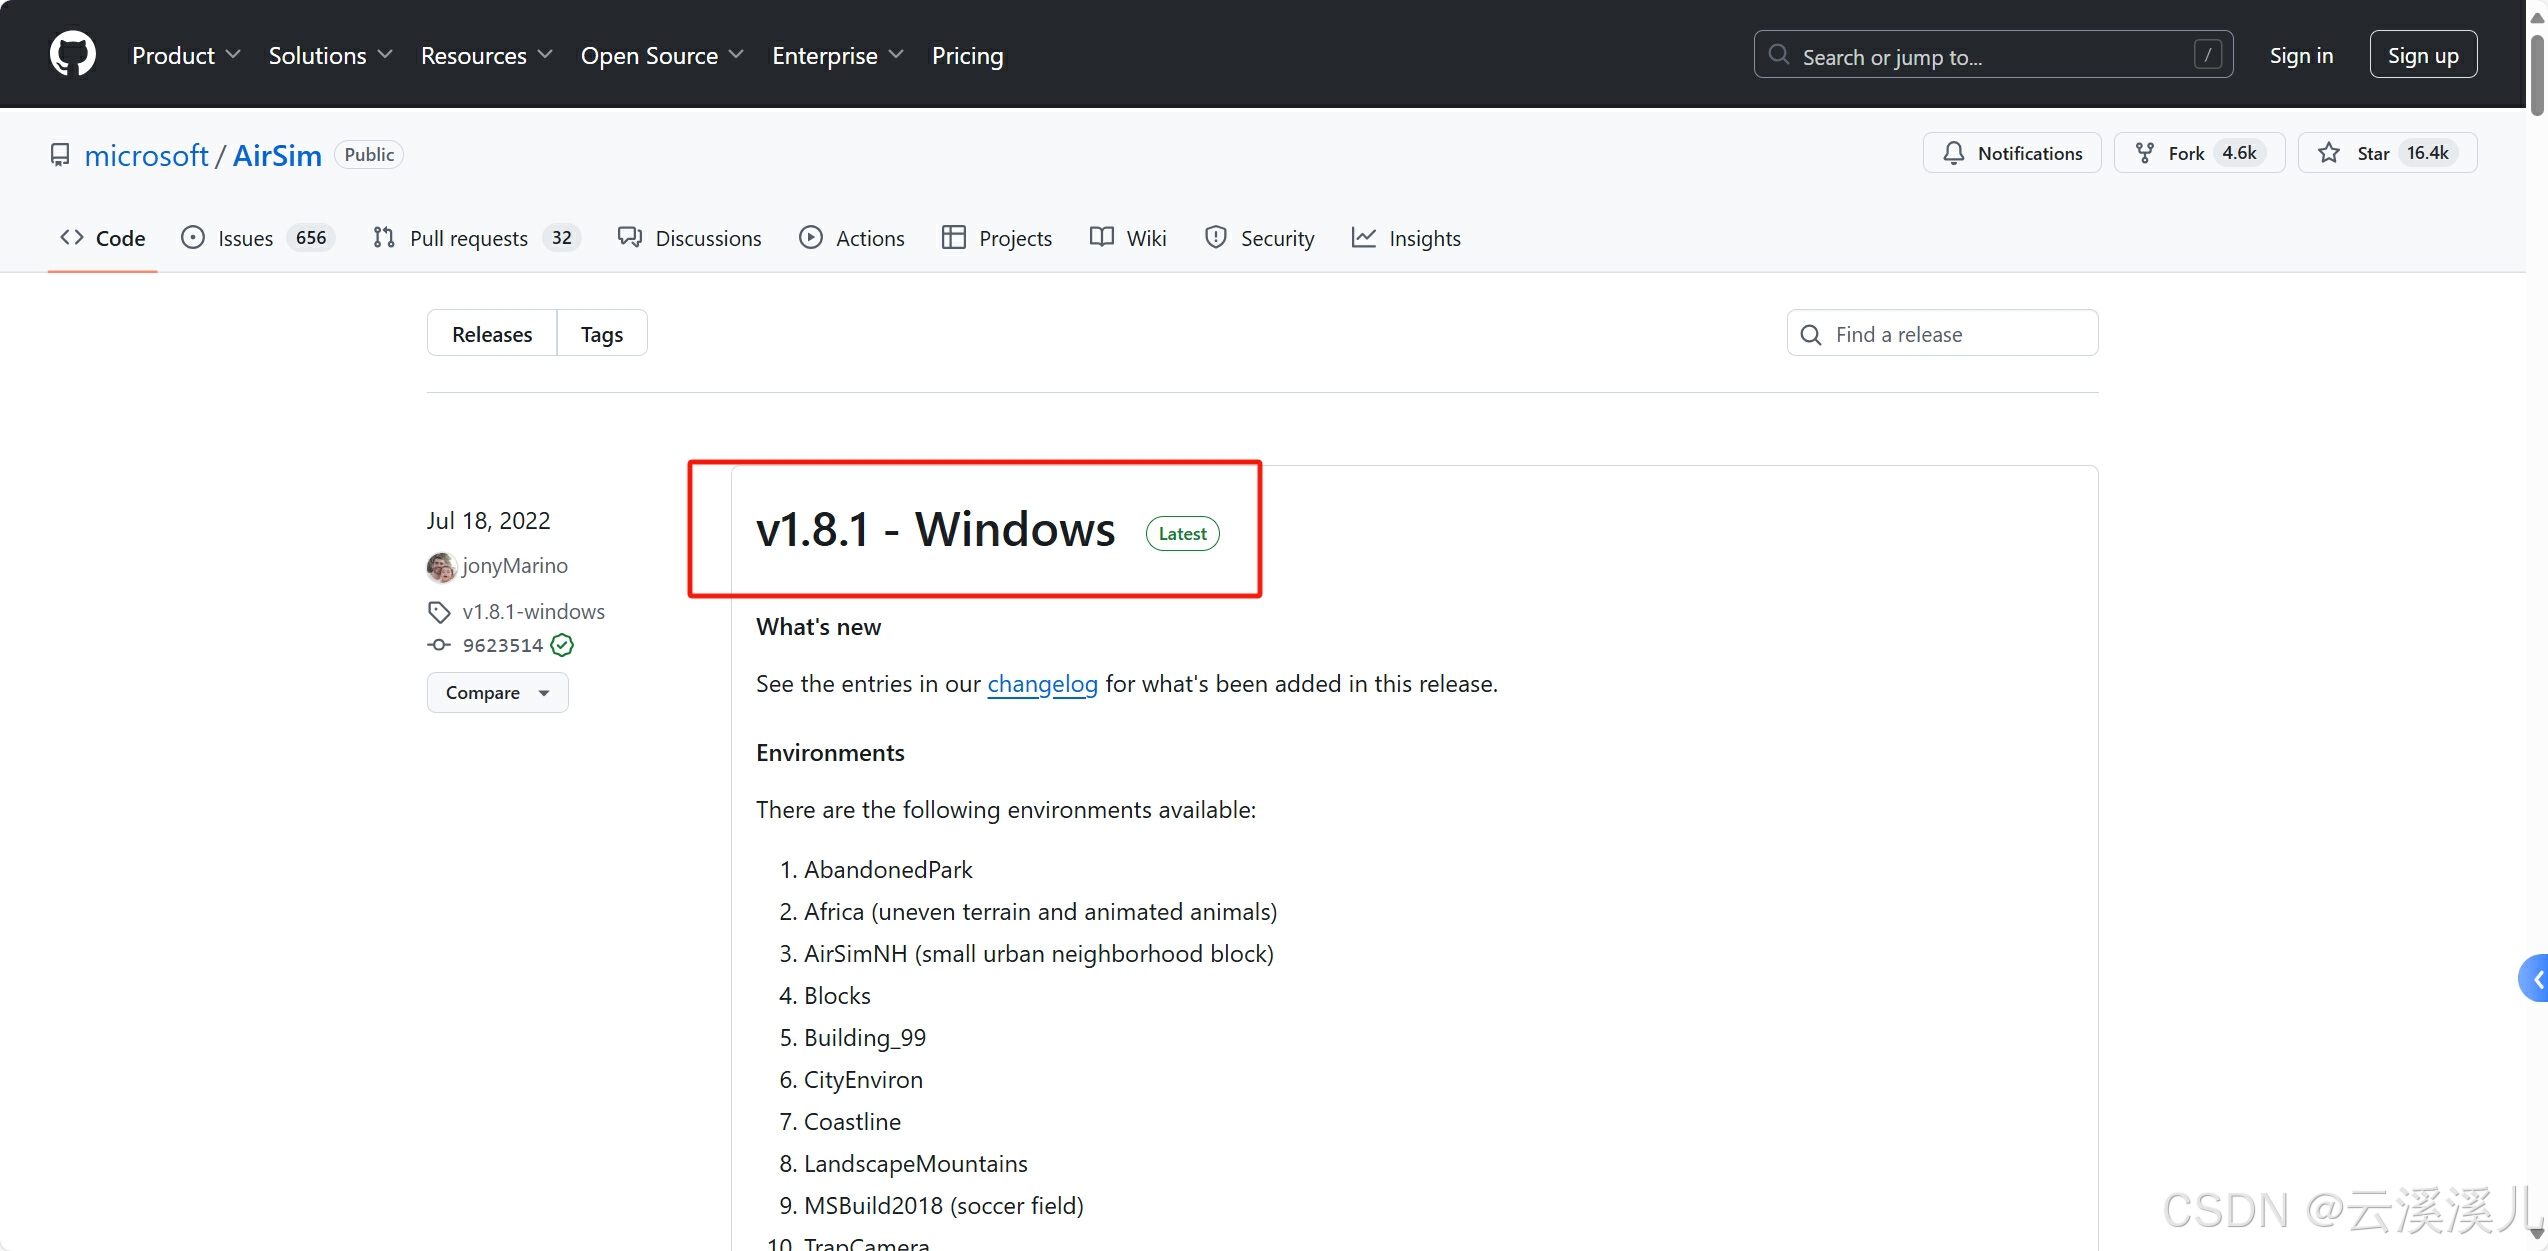Open jonyMarino's avatar profile picture

coord(441,567)
